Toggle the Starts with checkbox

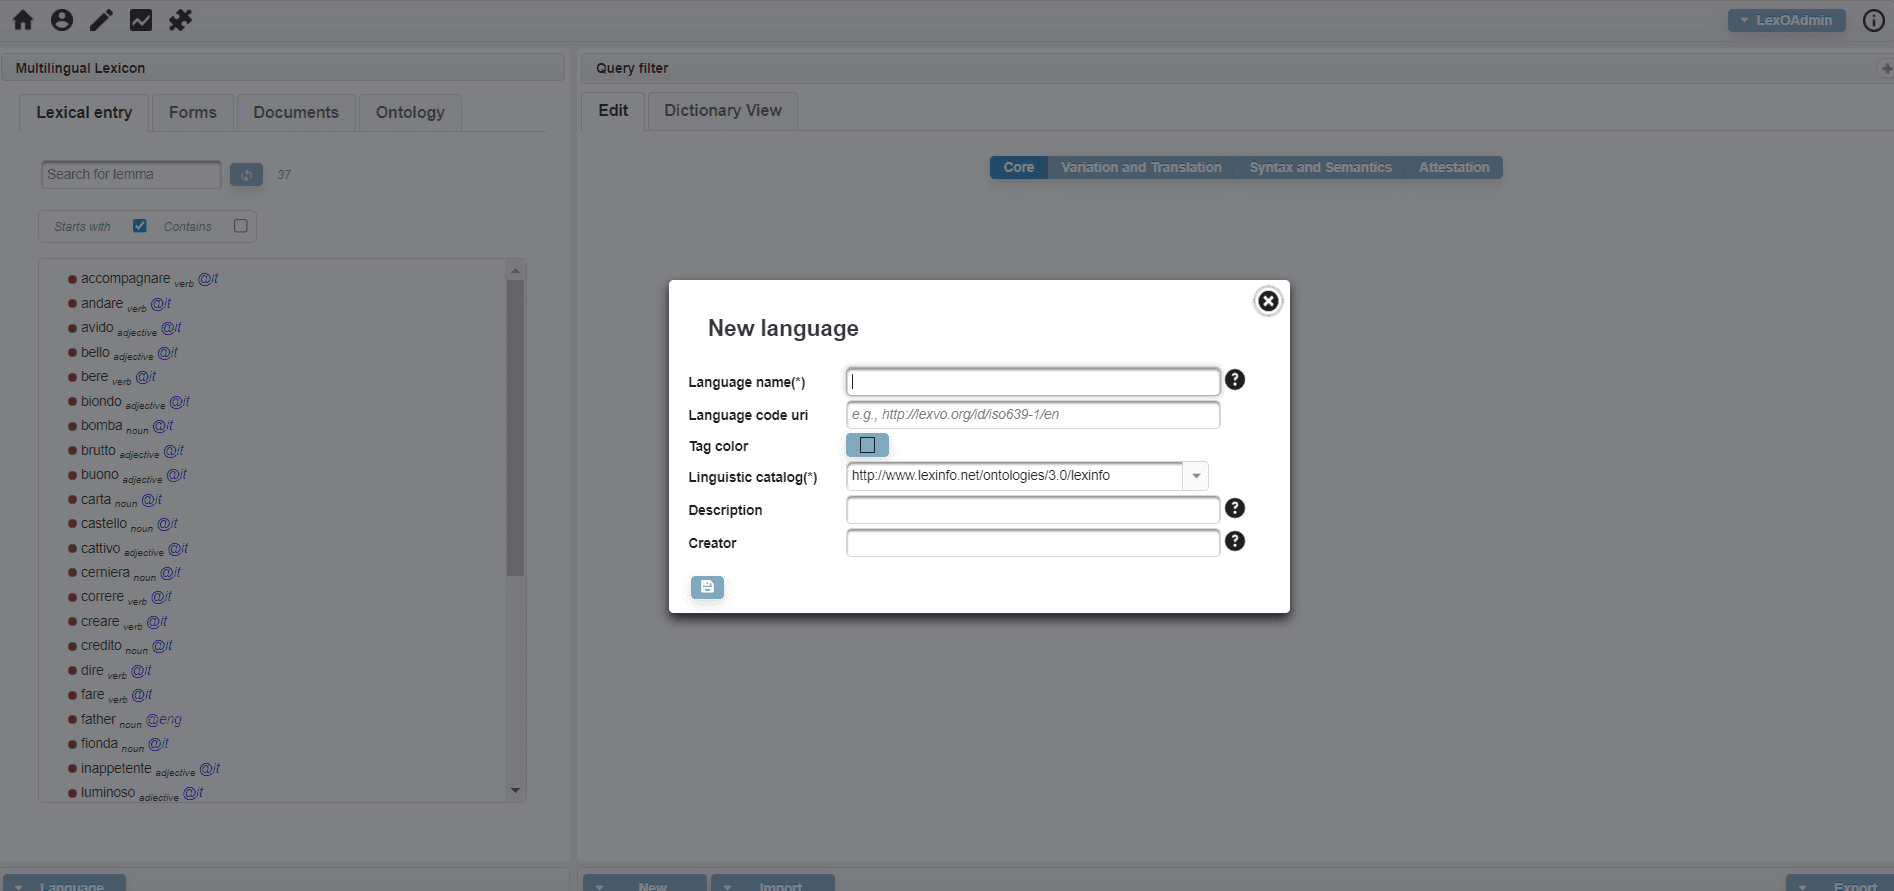(140, 226)
